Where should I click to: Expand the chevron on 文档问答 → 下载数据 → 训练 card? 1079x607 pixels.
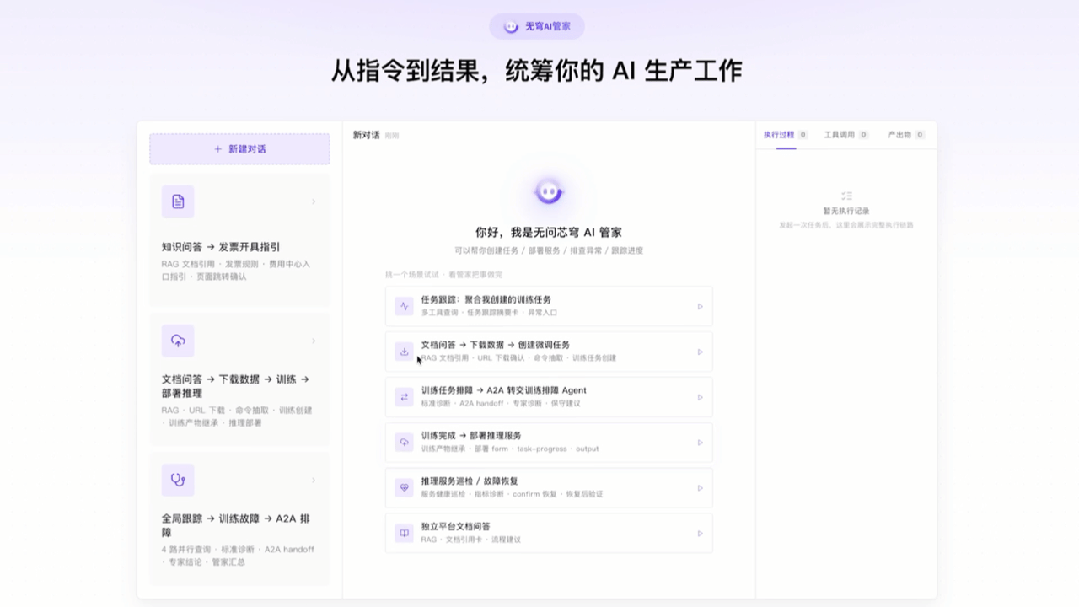(314, 341)
